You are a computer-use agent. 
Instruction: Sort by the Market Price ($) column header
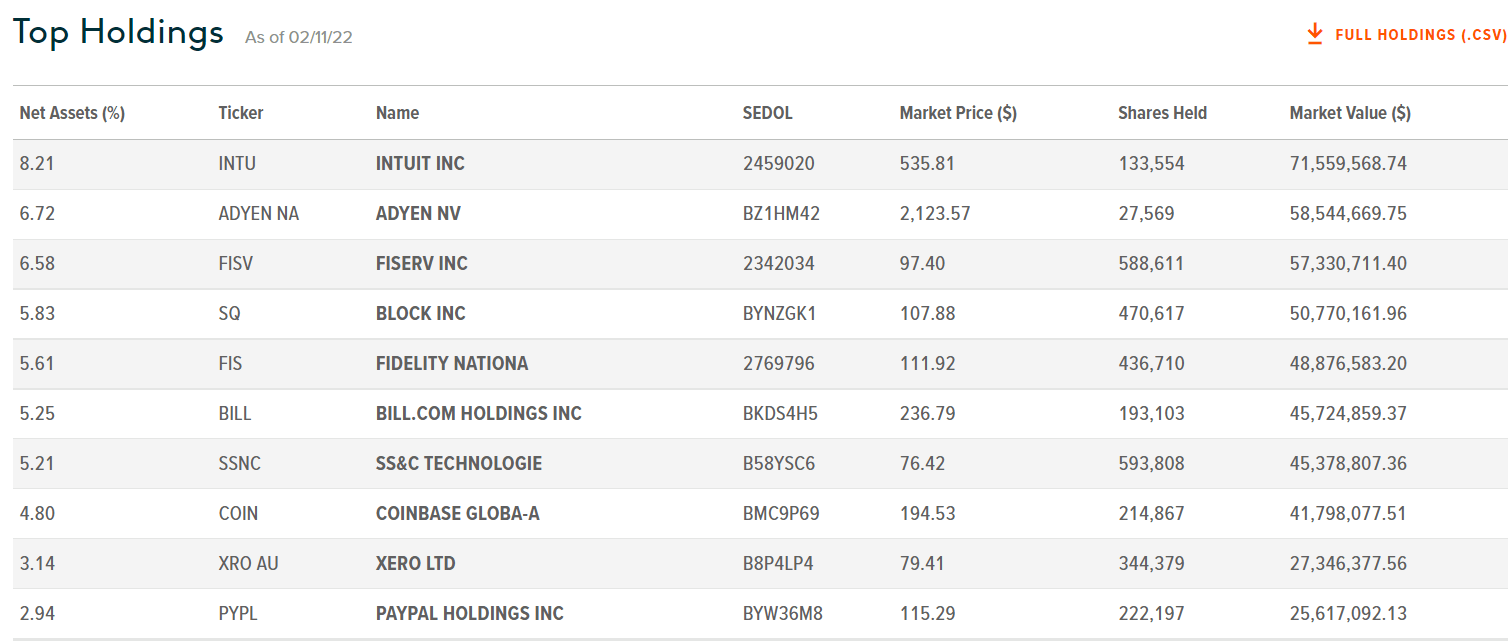956,112
